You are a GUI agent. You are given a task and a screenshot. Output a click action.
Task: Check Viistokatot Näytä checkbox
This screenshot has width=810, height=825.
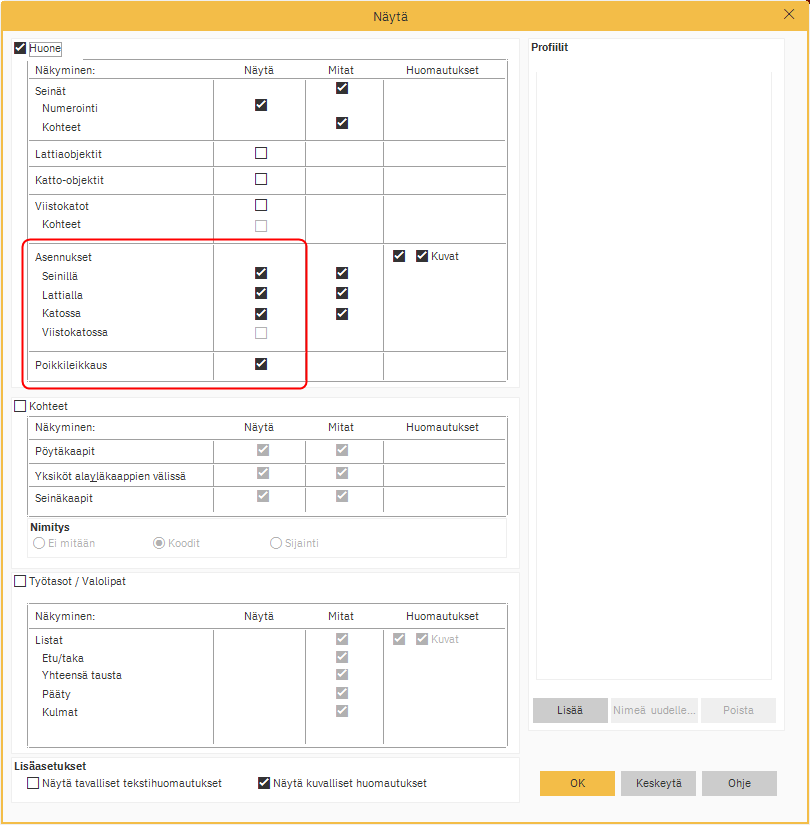[261, 205]
